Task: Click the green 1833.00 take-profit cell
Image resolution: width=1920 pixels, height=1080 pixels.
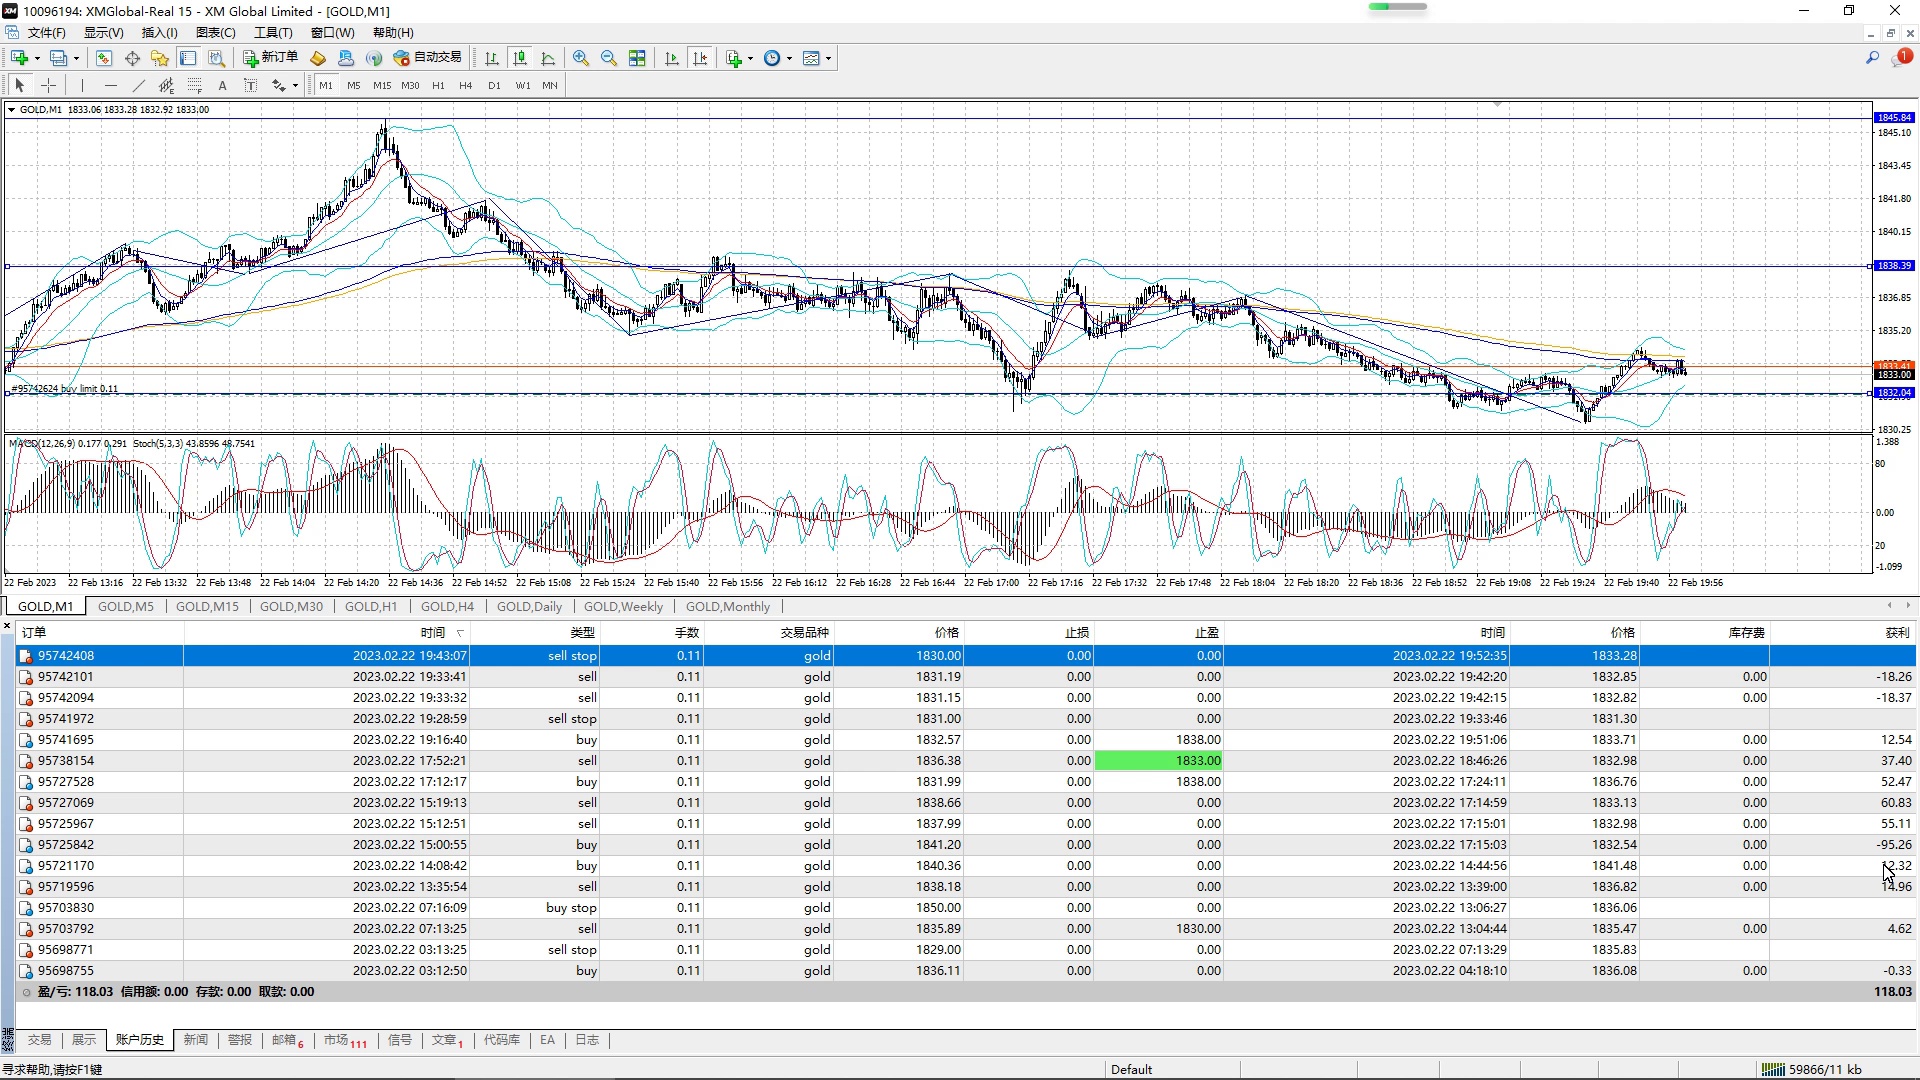Action: click(1158, 761)
